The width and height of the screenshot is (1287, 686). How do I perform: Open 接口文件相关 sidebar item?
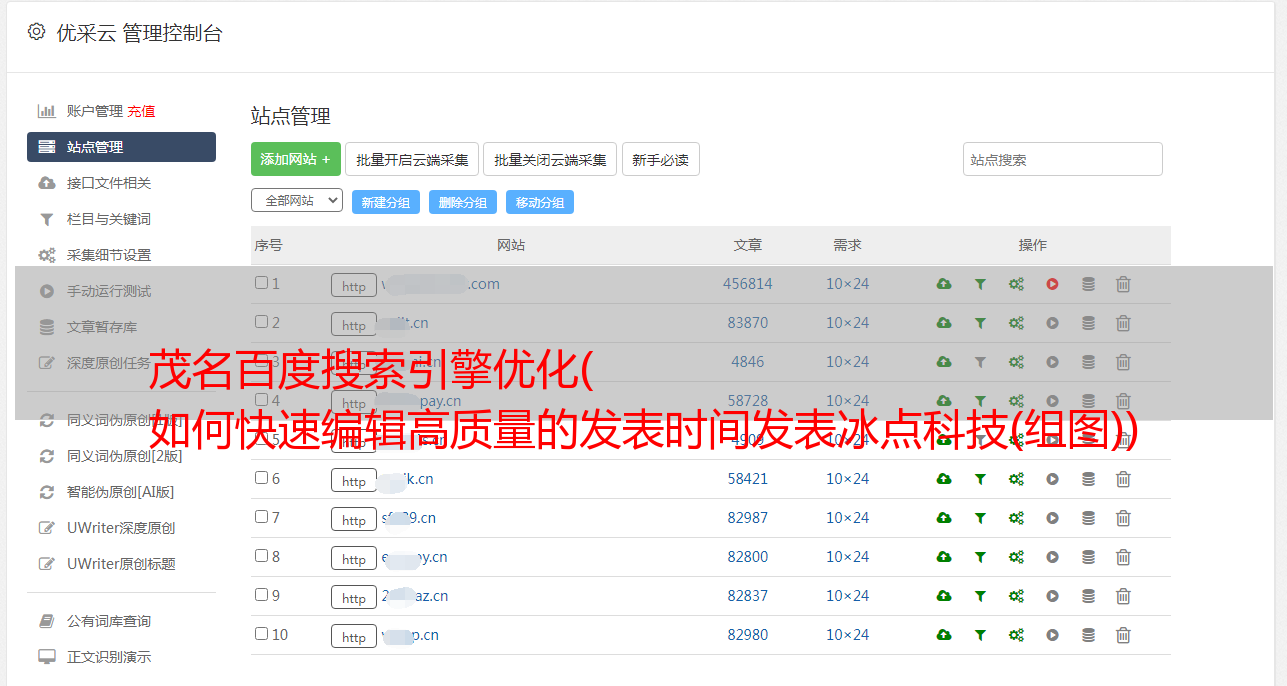point(108,183)
